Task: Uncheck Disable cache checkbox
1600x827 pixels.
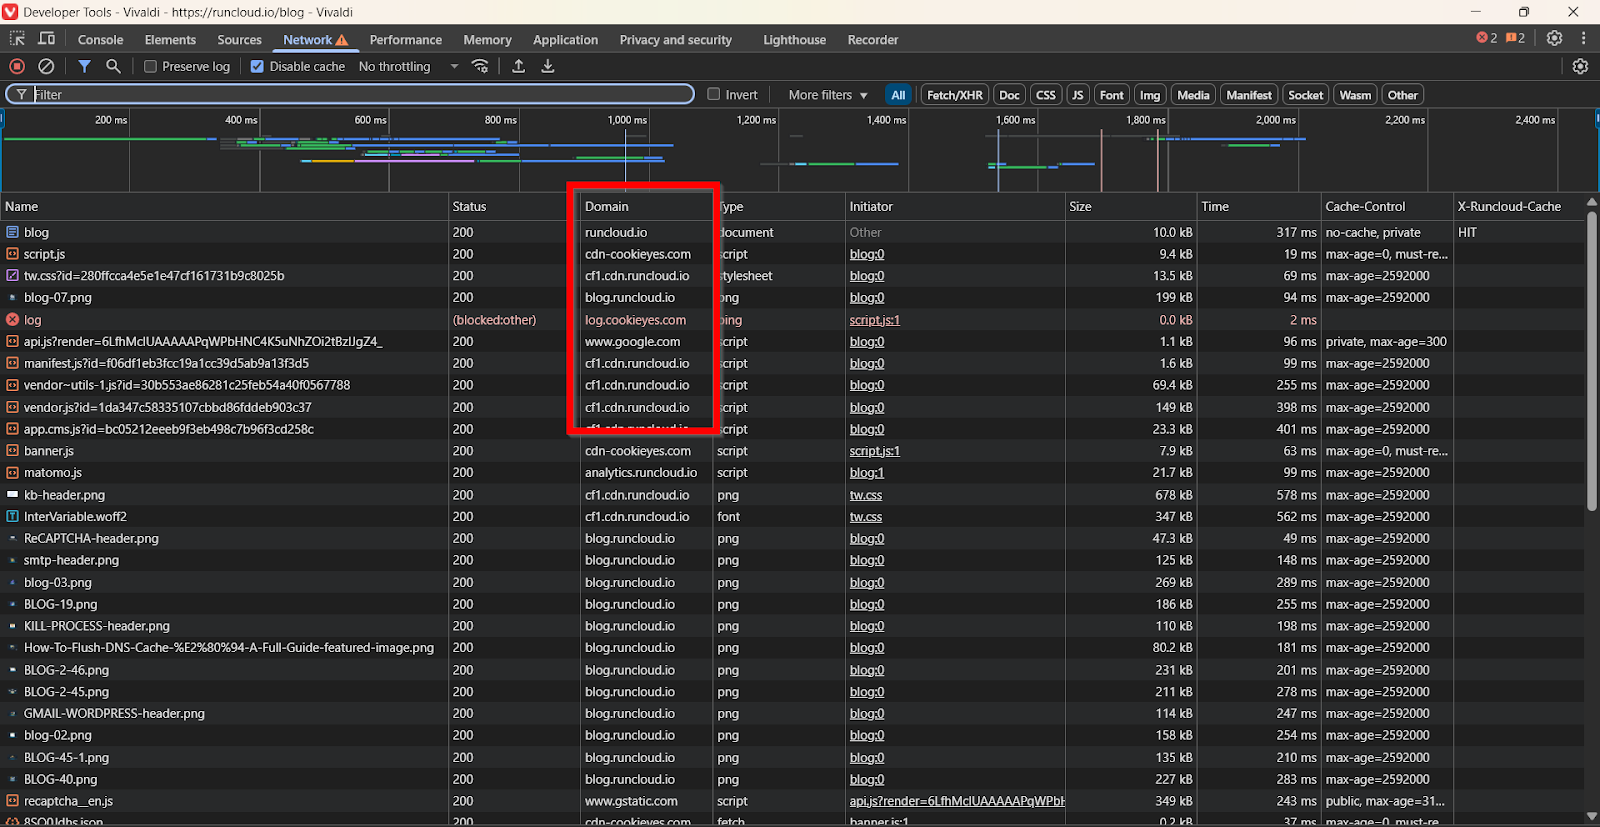Action: pyautogui.click(x=257, y=67)
